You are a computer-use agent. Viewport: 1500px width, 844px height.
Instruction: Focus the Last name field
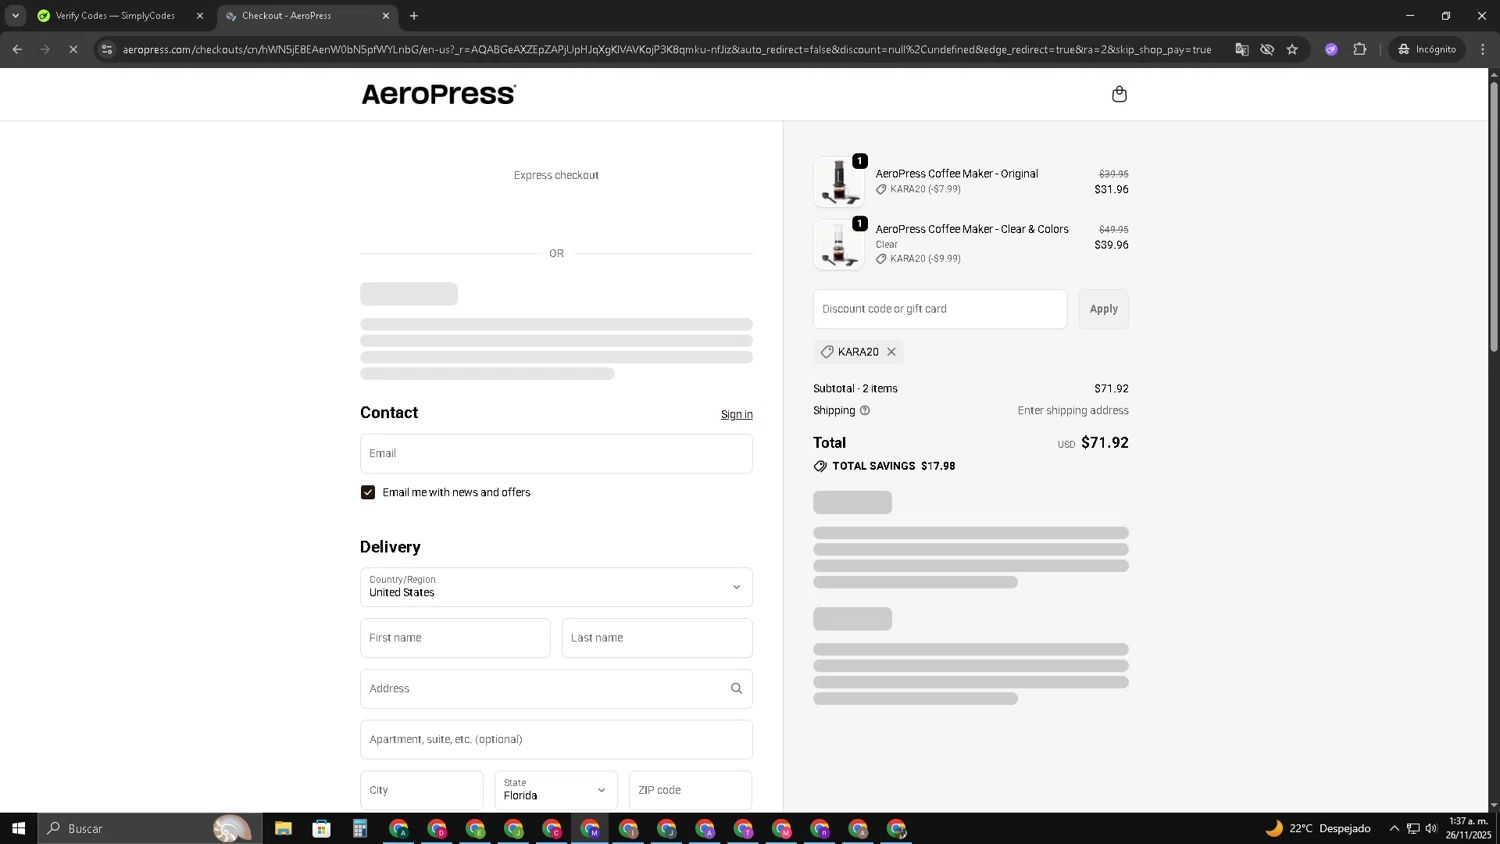point(657,638)
